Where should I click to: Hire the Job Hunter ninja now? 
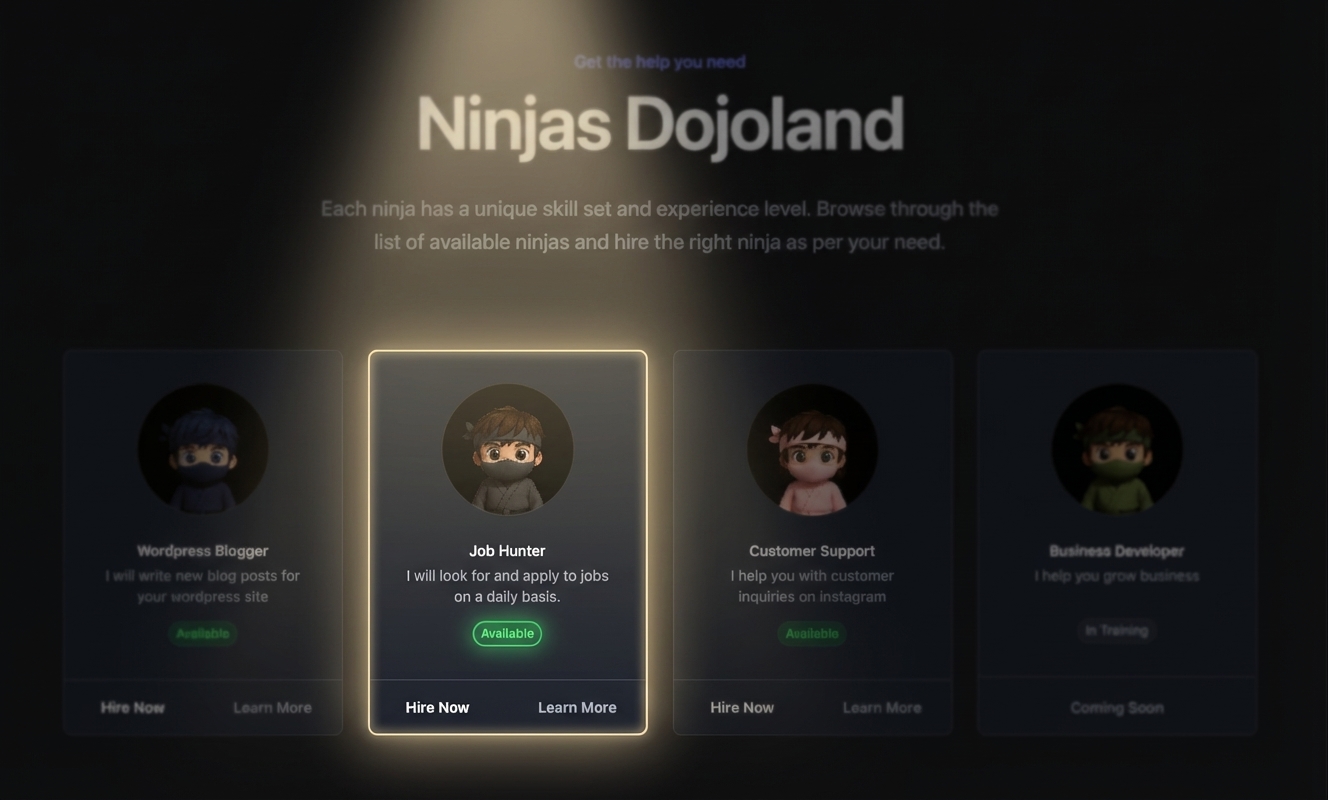click(438, 707)
